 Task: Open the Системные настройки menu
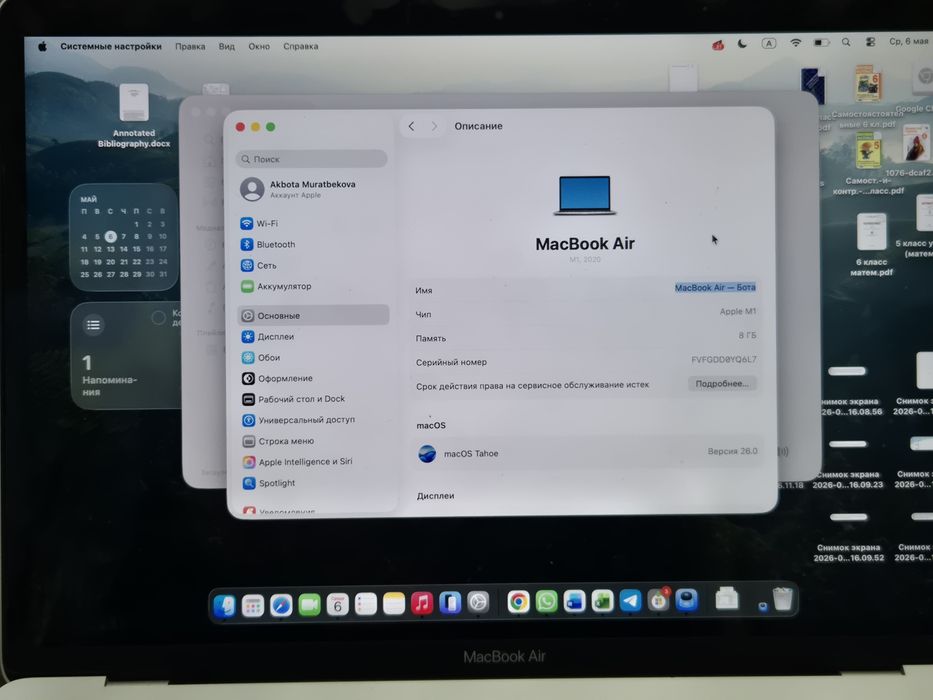coord(111,46)
